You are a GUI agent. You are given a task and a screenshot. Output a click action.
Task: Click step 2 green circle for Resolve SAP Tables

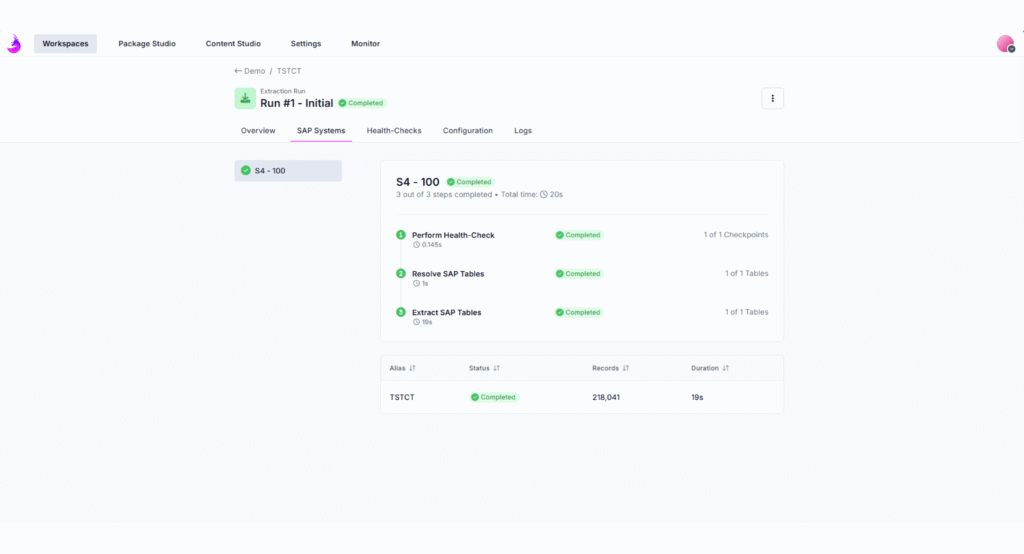(401, 273)
